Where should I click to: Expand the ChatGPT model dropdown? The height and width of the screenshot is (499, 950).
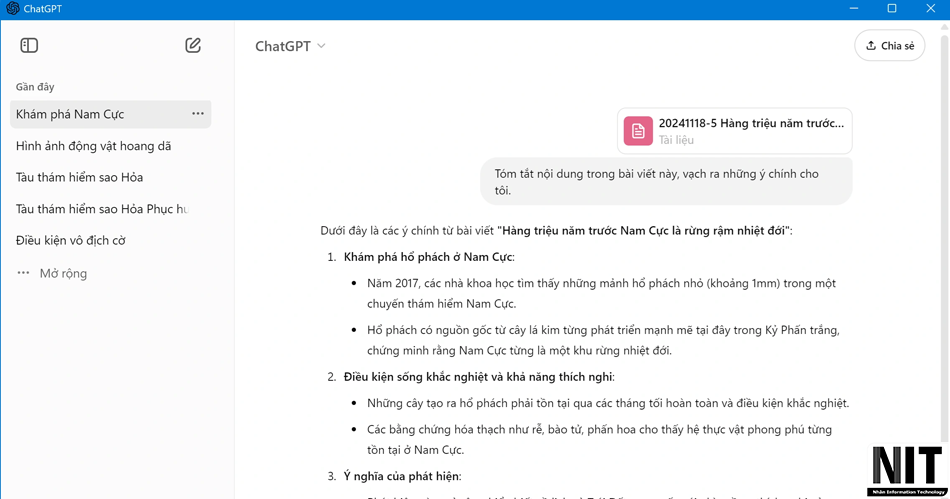tap(290, 46)
